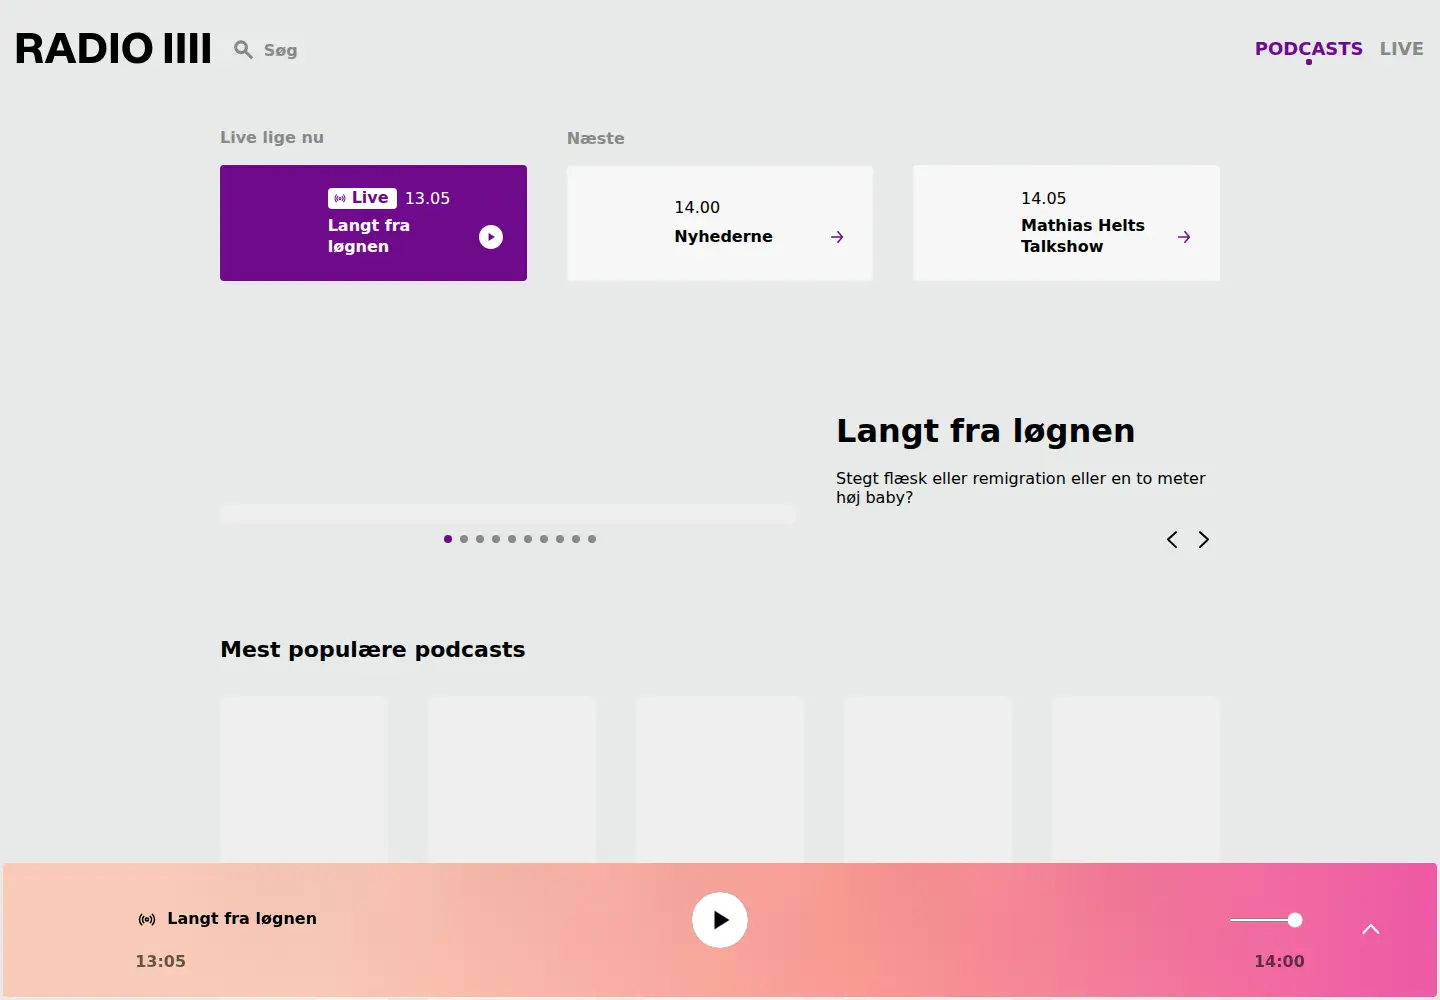Open the last visible popular podcast thumbnail
1440x1000 pixels.
pos(1136,780)
